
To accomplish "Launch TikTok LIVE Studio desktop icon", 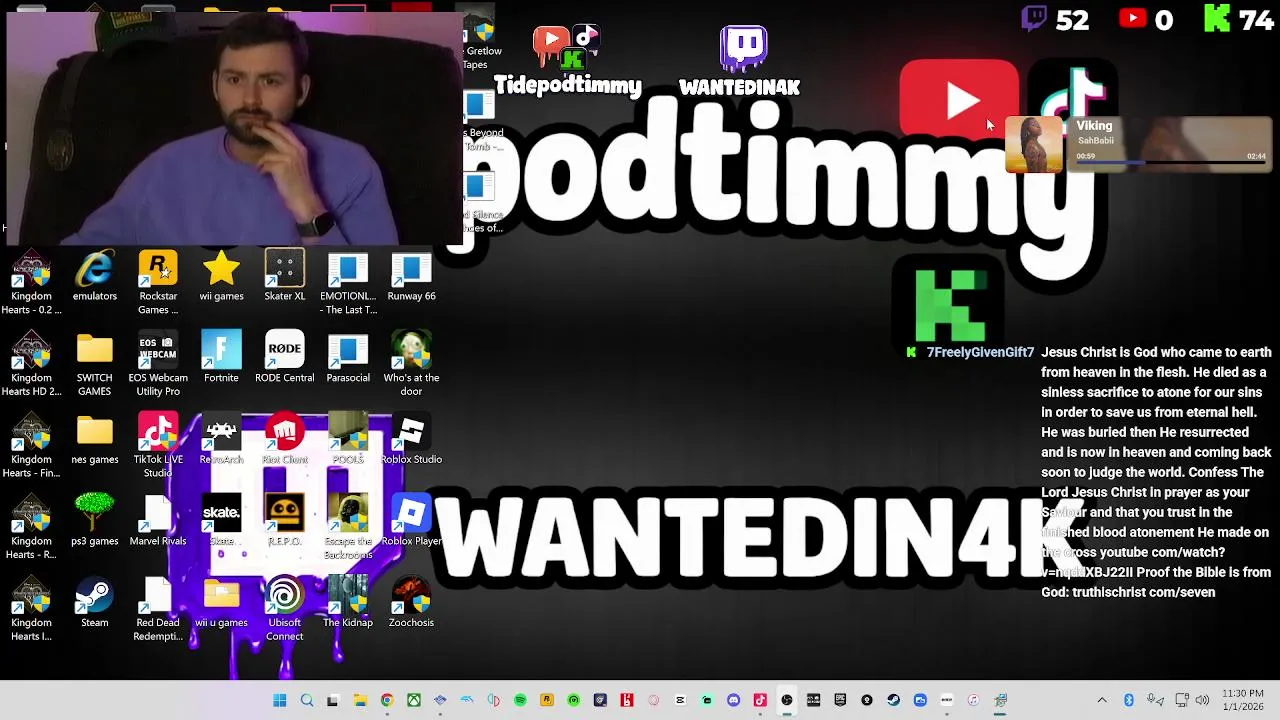I will [158, 446].
